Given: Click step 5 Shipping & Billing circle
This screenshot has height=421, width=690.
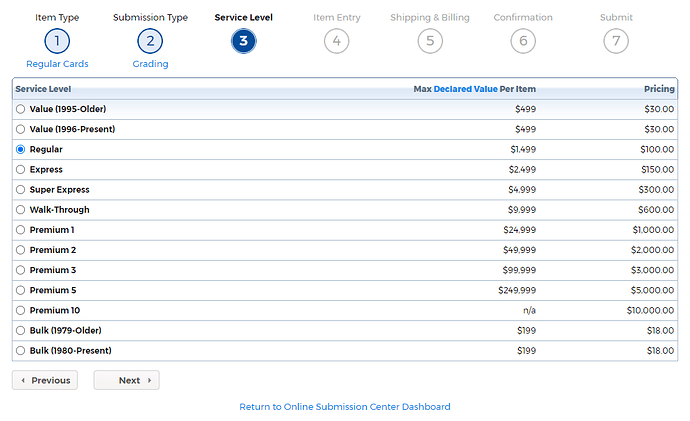Looking at the screenshot, I should pyautogui.click(x=430, y=41).
